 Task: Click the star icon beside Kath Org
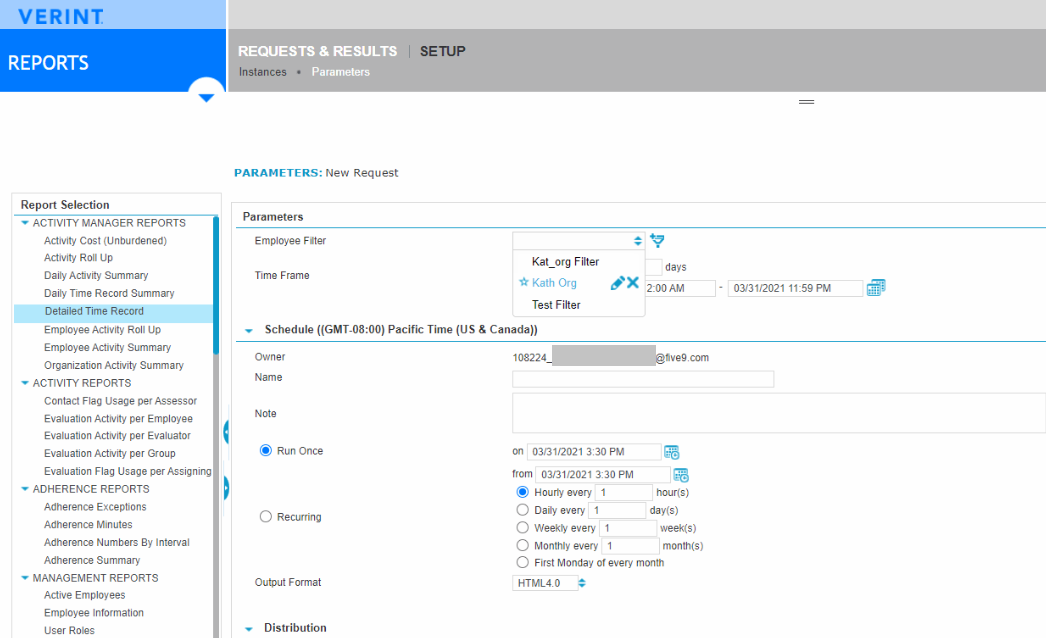[524, 282]
